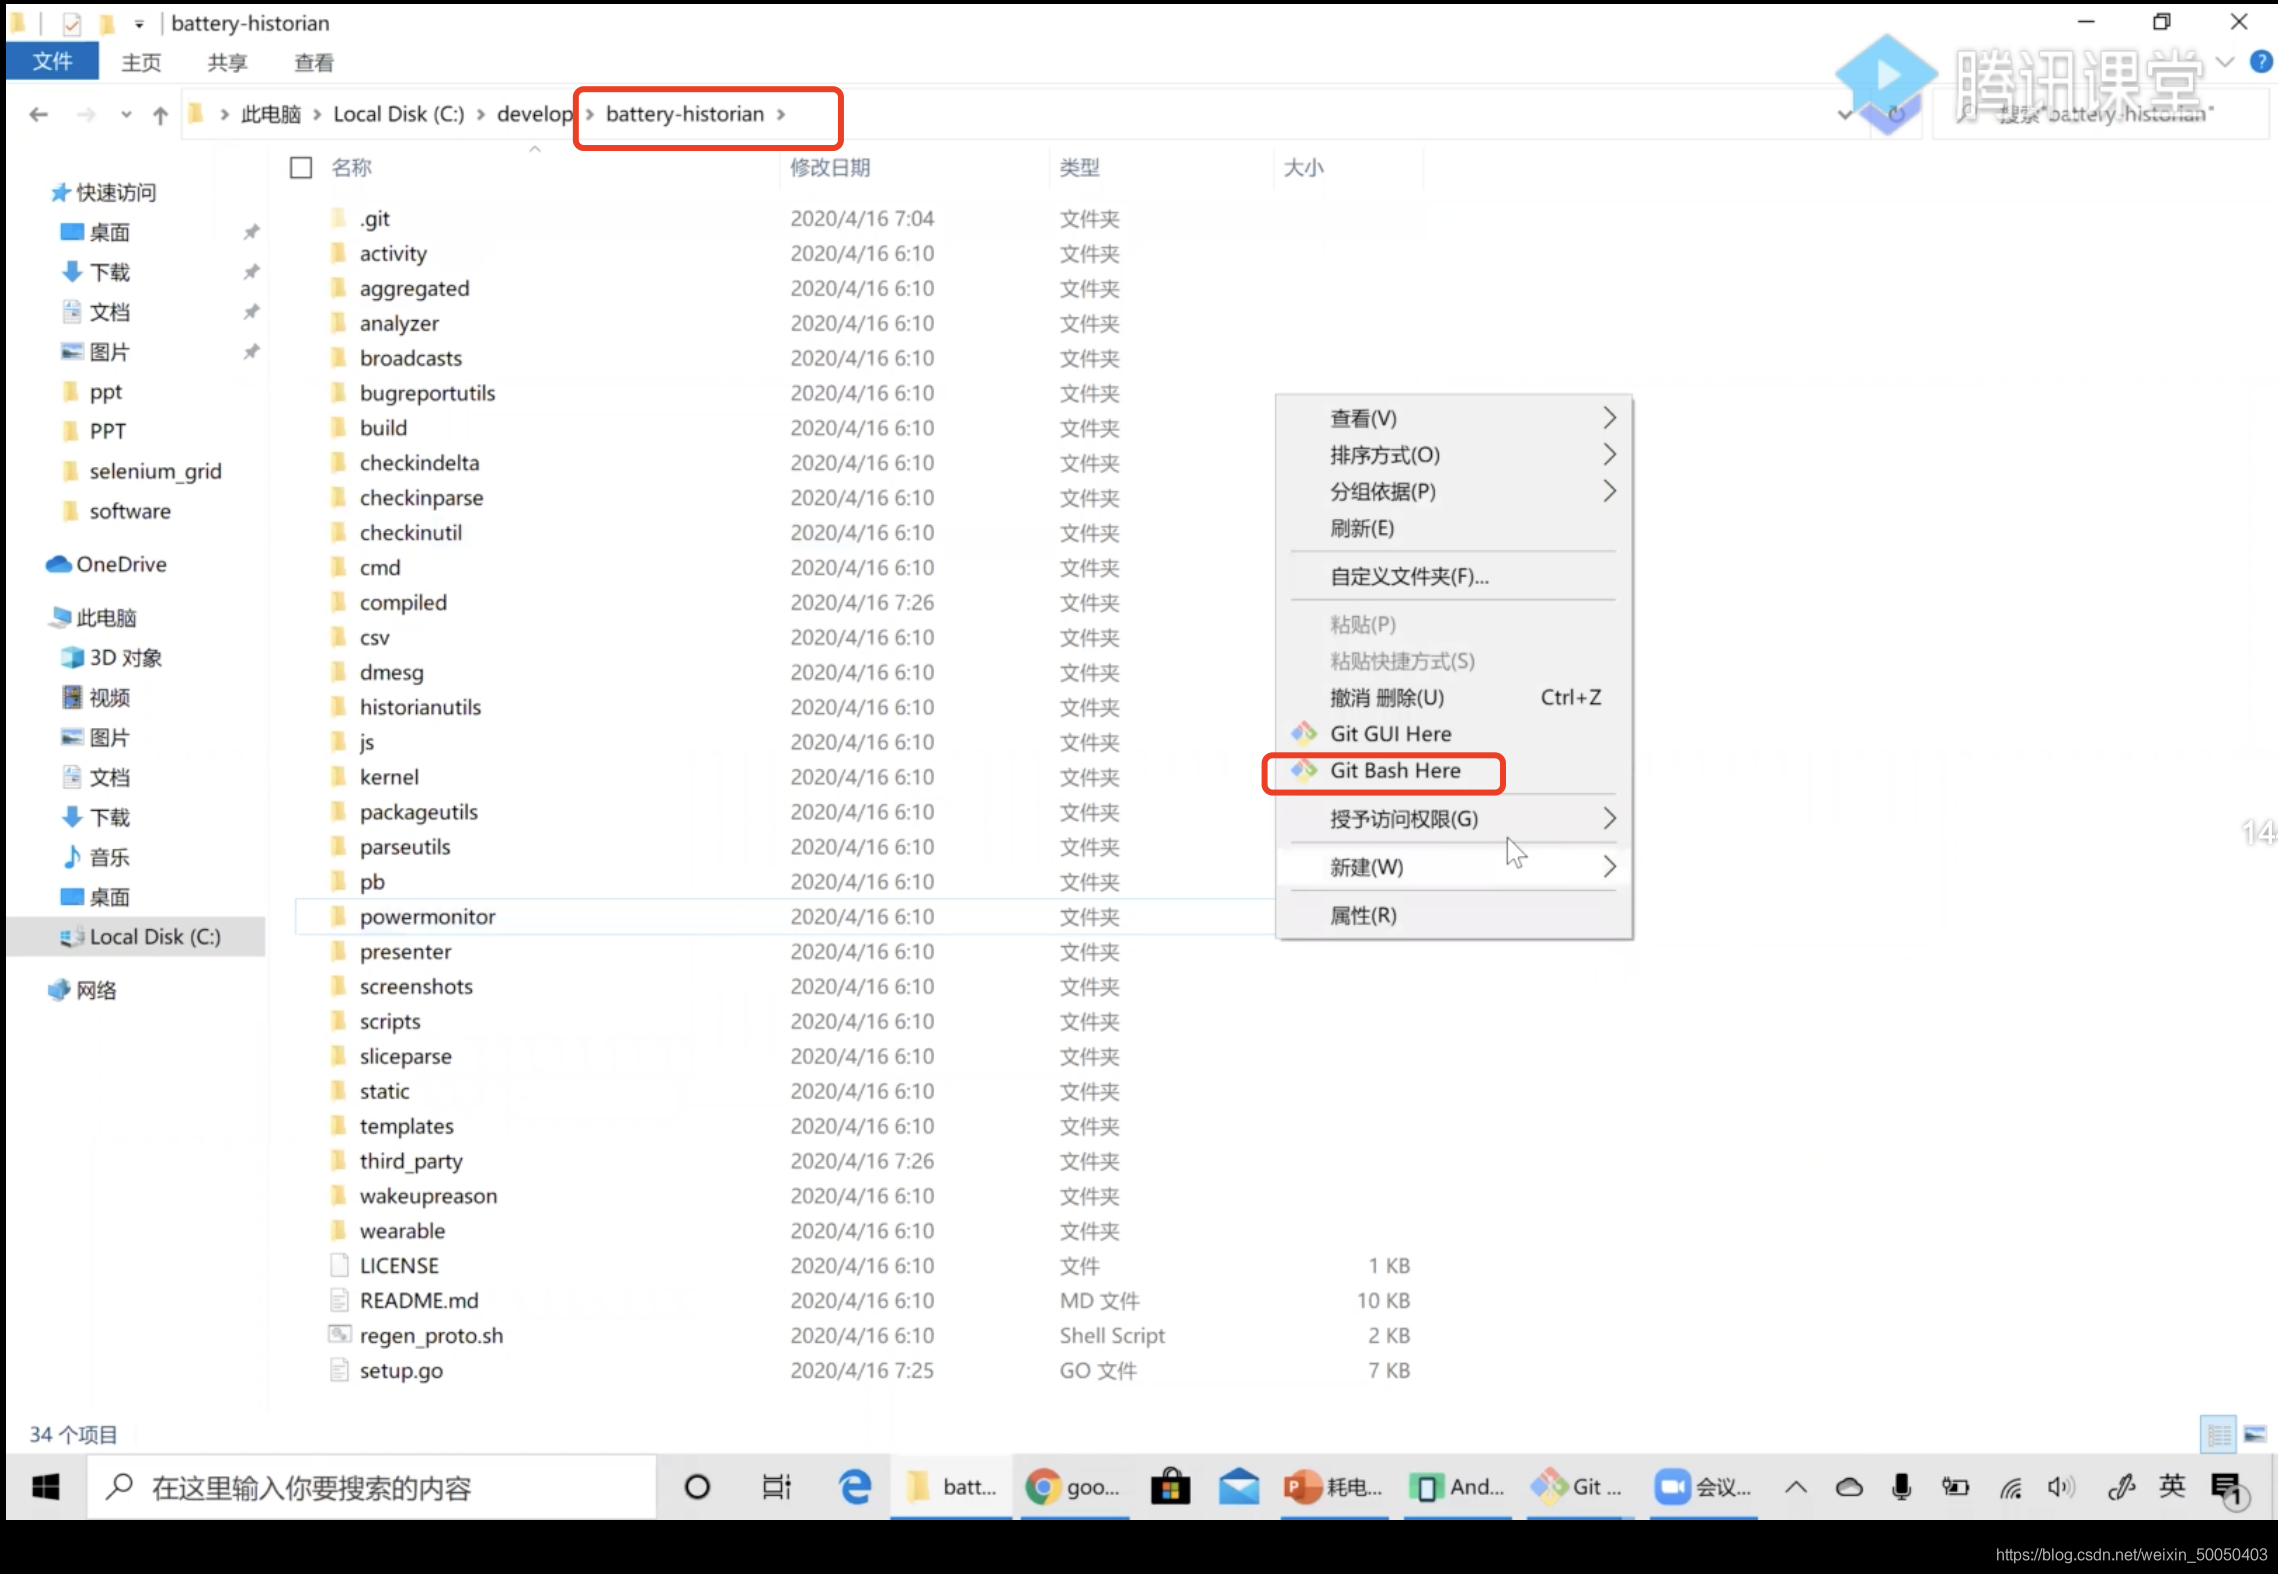Open Microsoft Edge from taskbar
Image resolution: width=2278 pixels, height=1574 pixels.
(x=854, y=1488)
